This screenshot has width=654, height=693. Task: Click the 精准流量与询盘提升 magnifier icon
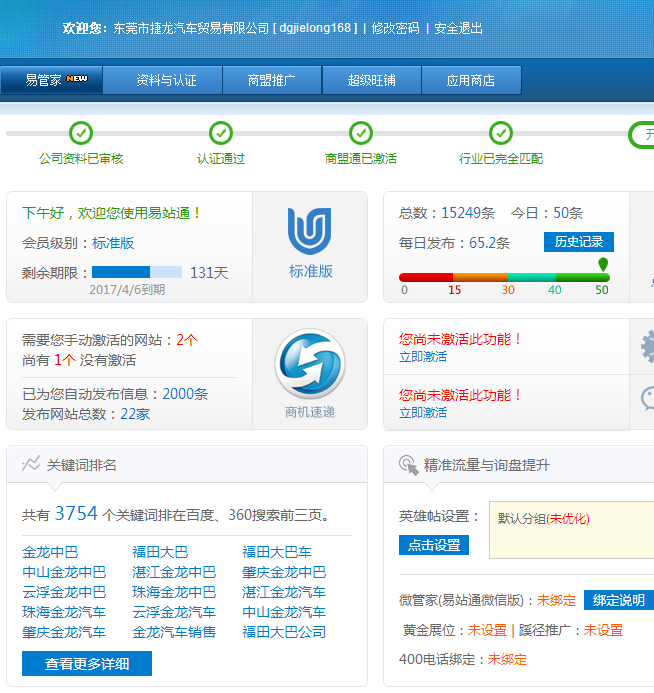[408, 464]
